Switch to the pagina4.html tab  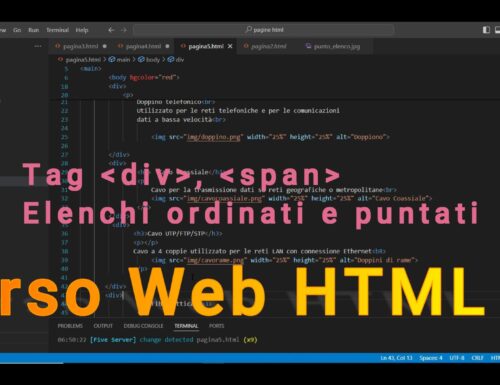click(x=143, y=46)
